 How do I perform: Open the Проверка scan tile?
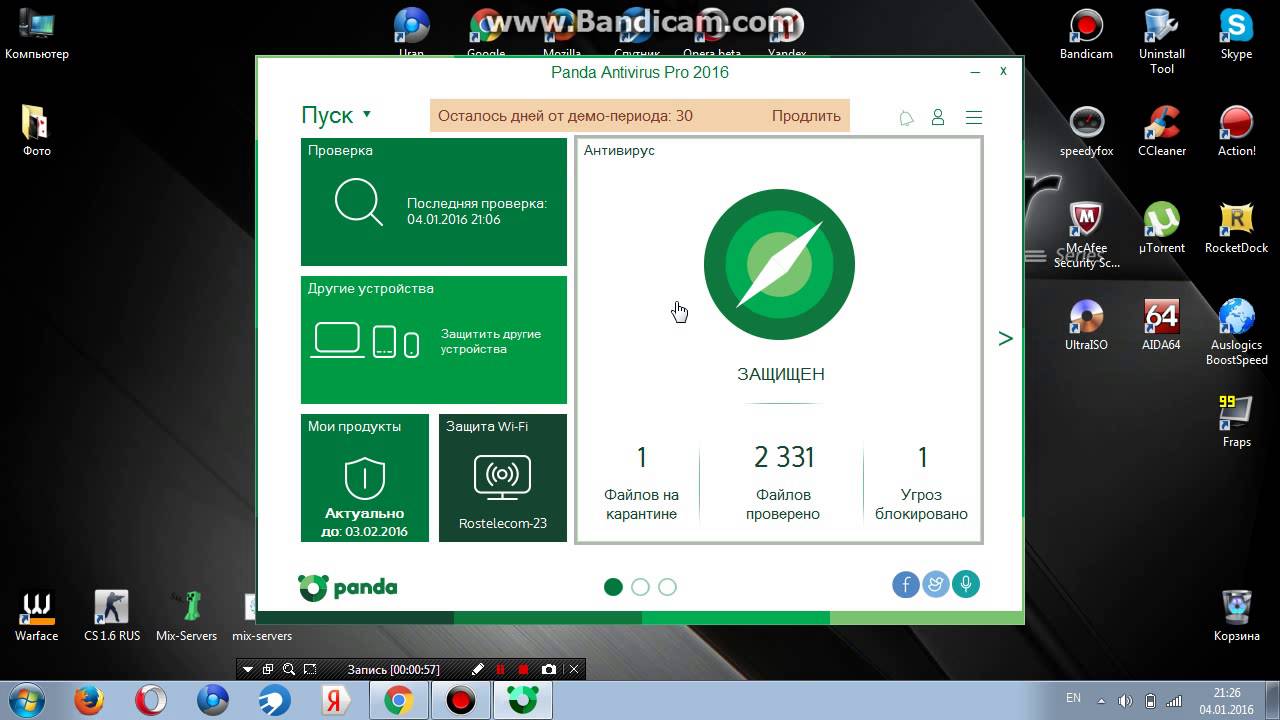(434, 202)
